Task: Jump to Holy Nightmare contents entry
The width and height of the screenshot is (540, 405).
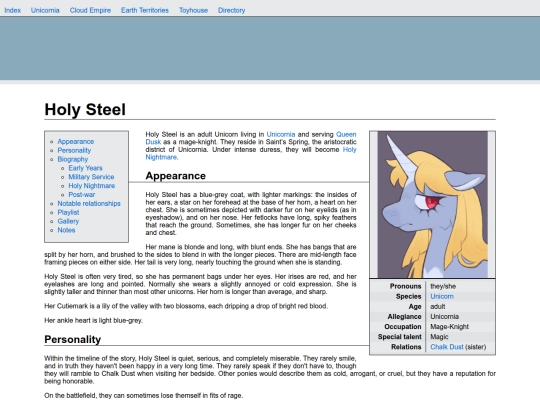Action: (92, 186)
